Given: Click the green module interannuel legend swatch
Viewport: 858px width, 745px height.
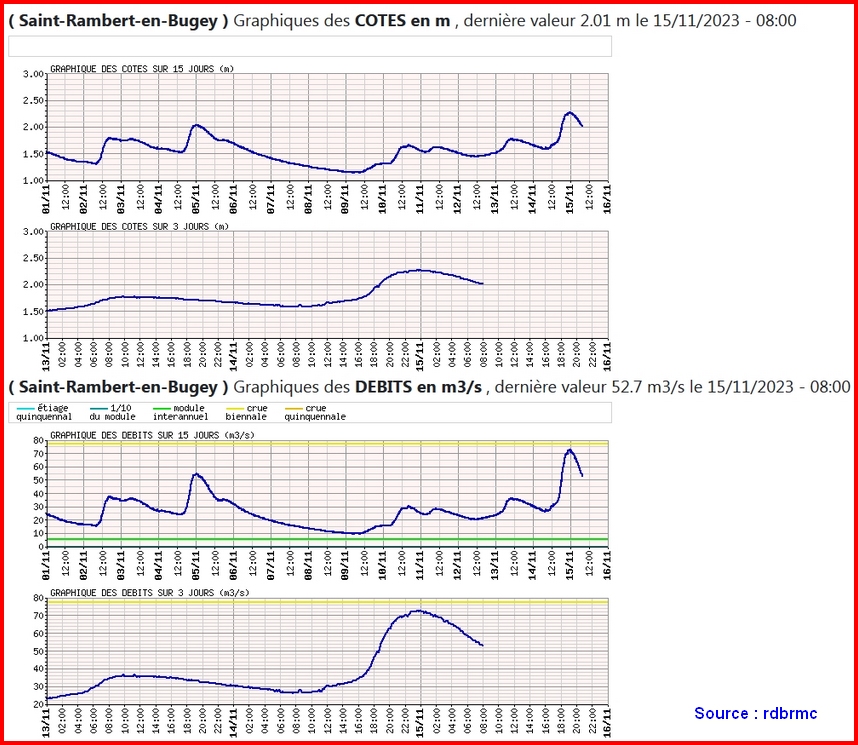Looking at the screenshot, I should tap(162, 408).
